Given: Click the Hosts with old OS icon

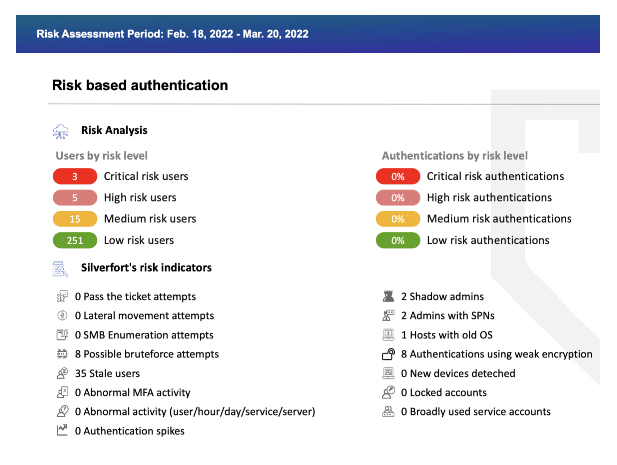Looking at the screenshot, I should [389, 335].
